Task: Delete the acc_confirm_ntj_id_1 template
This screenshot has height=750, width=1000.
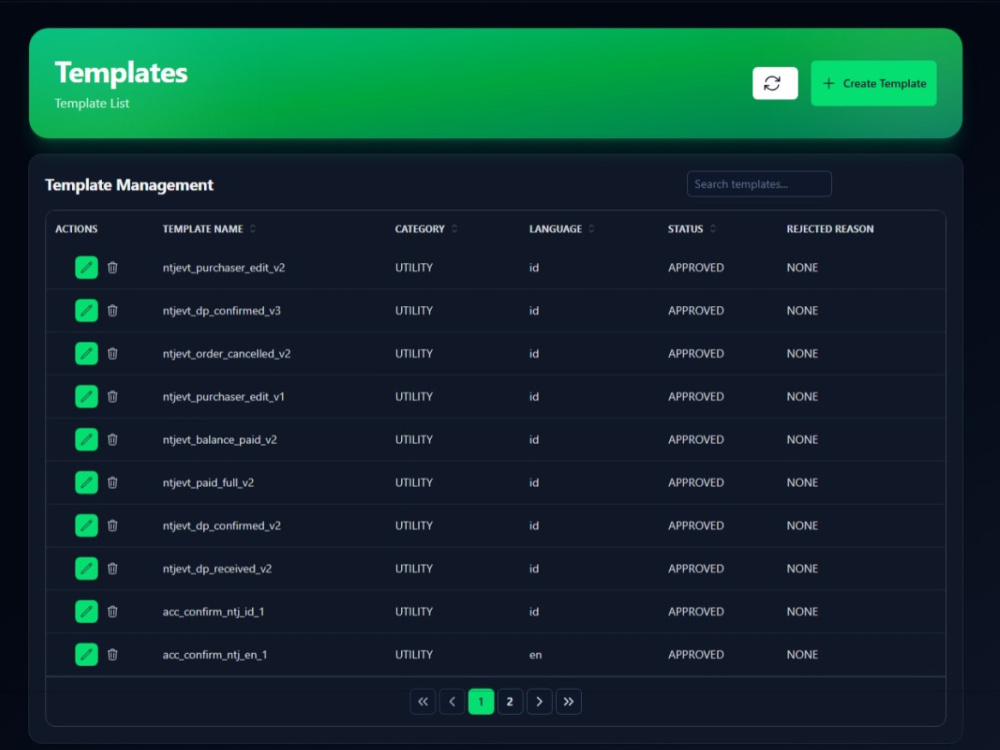Action: click(x=112, y=612)
